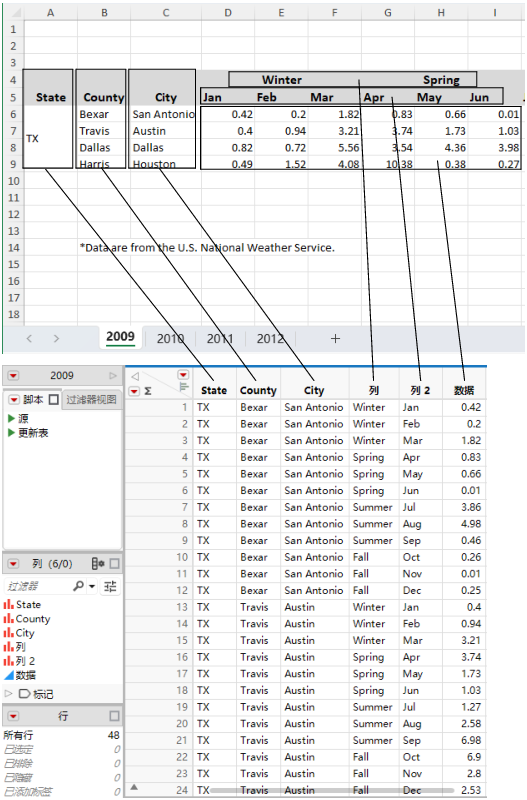Select Excel row 14 header
Image resolution: width=527 pixels, height=800 pixels.
13,248
